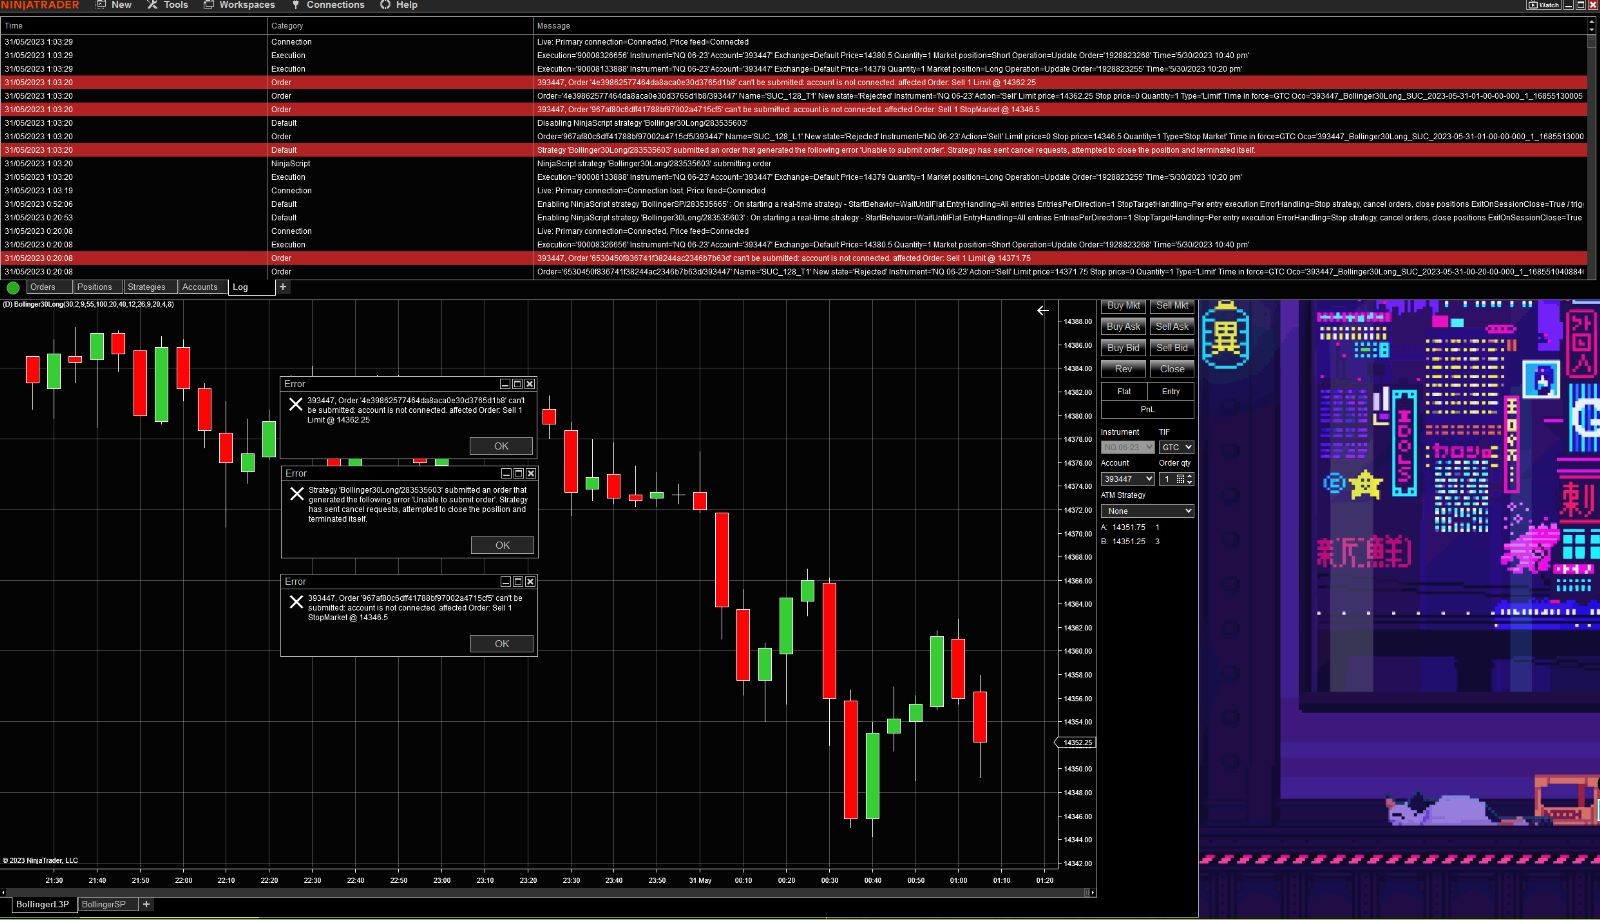
Task: Click Buy Ask button
Action: (x=1123, y=326)
